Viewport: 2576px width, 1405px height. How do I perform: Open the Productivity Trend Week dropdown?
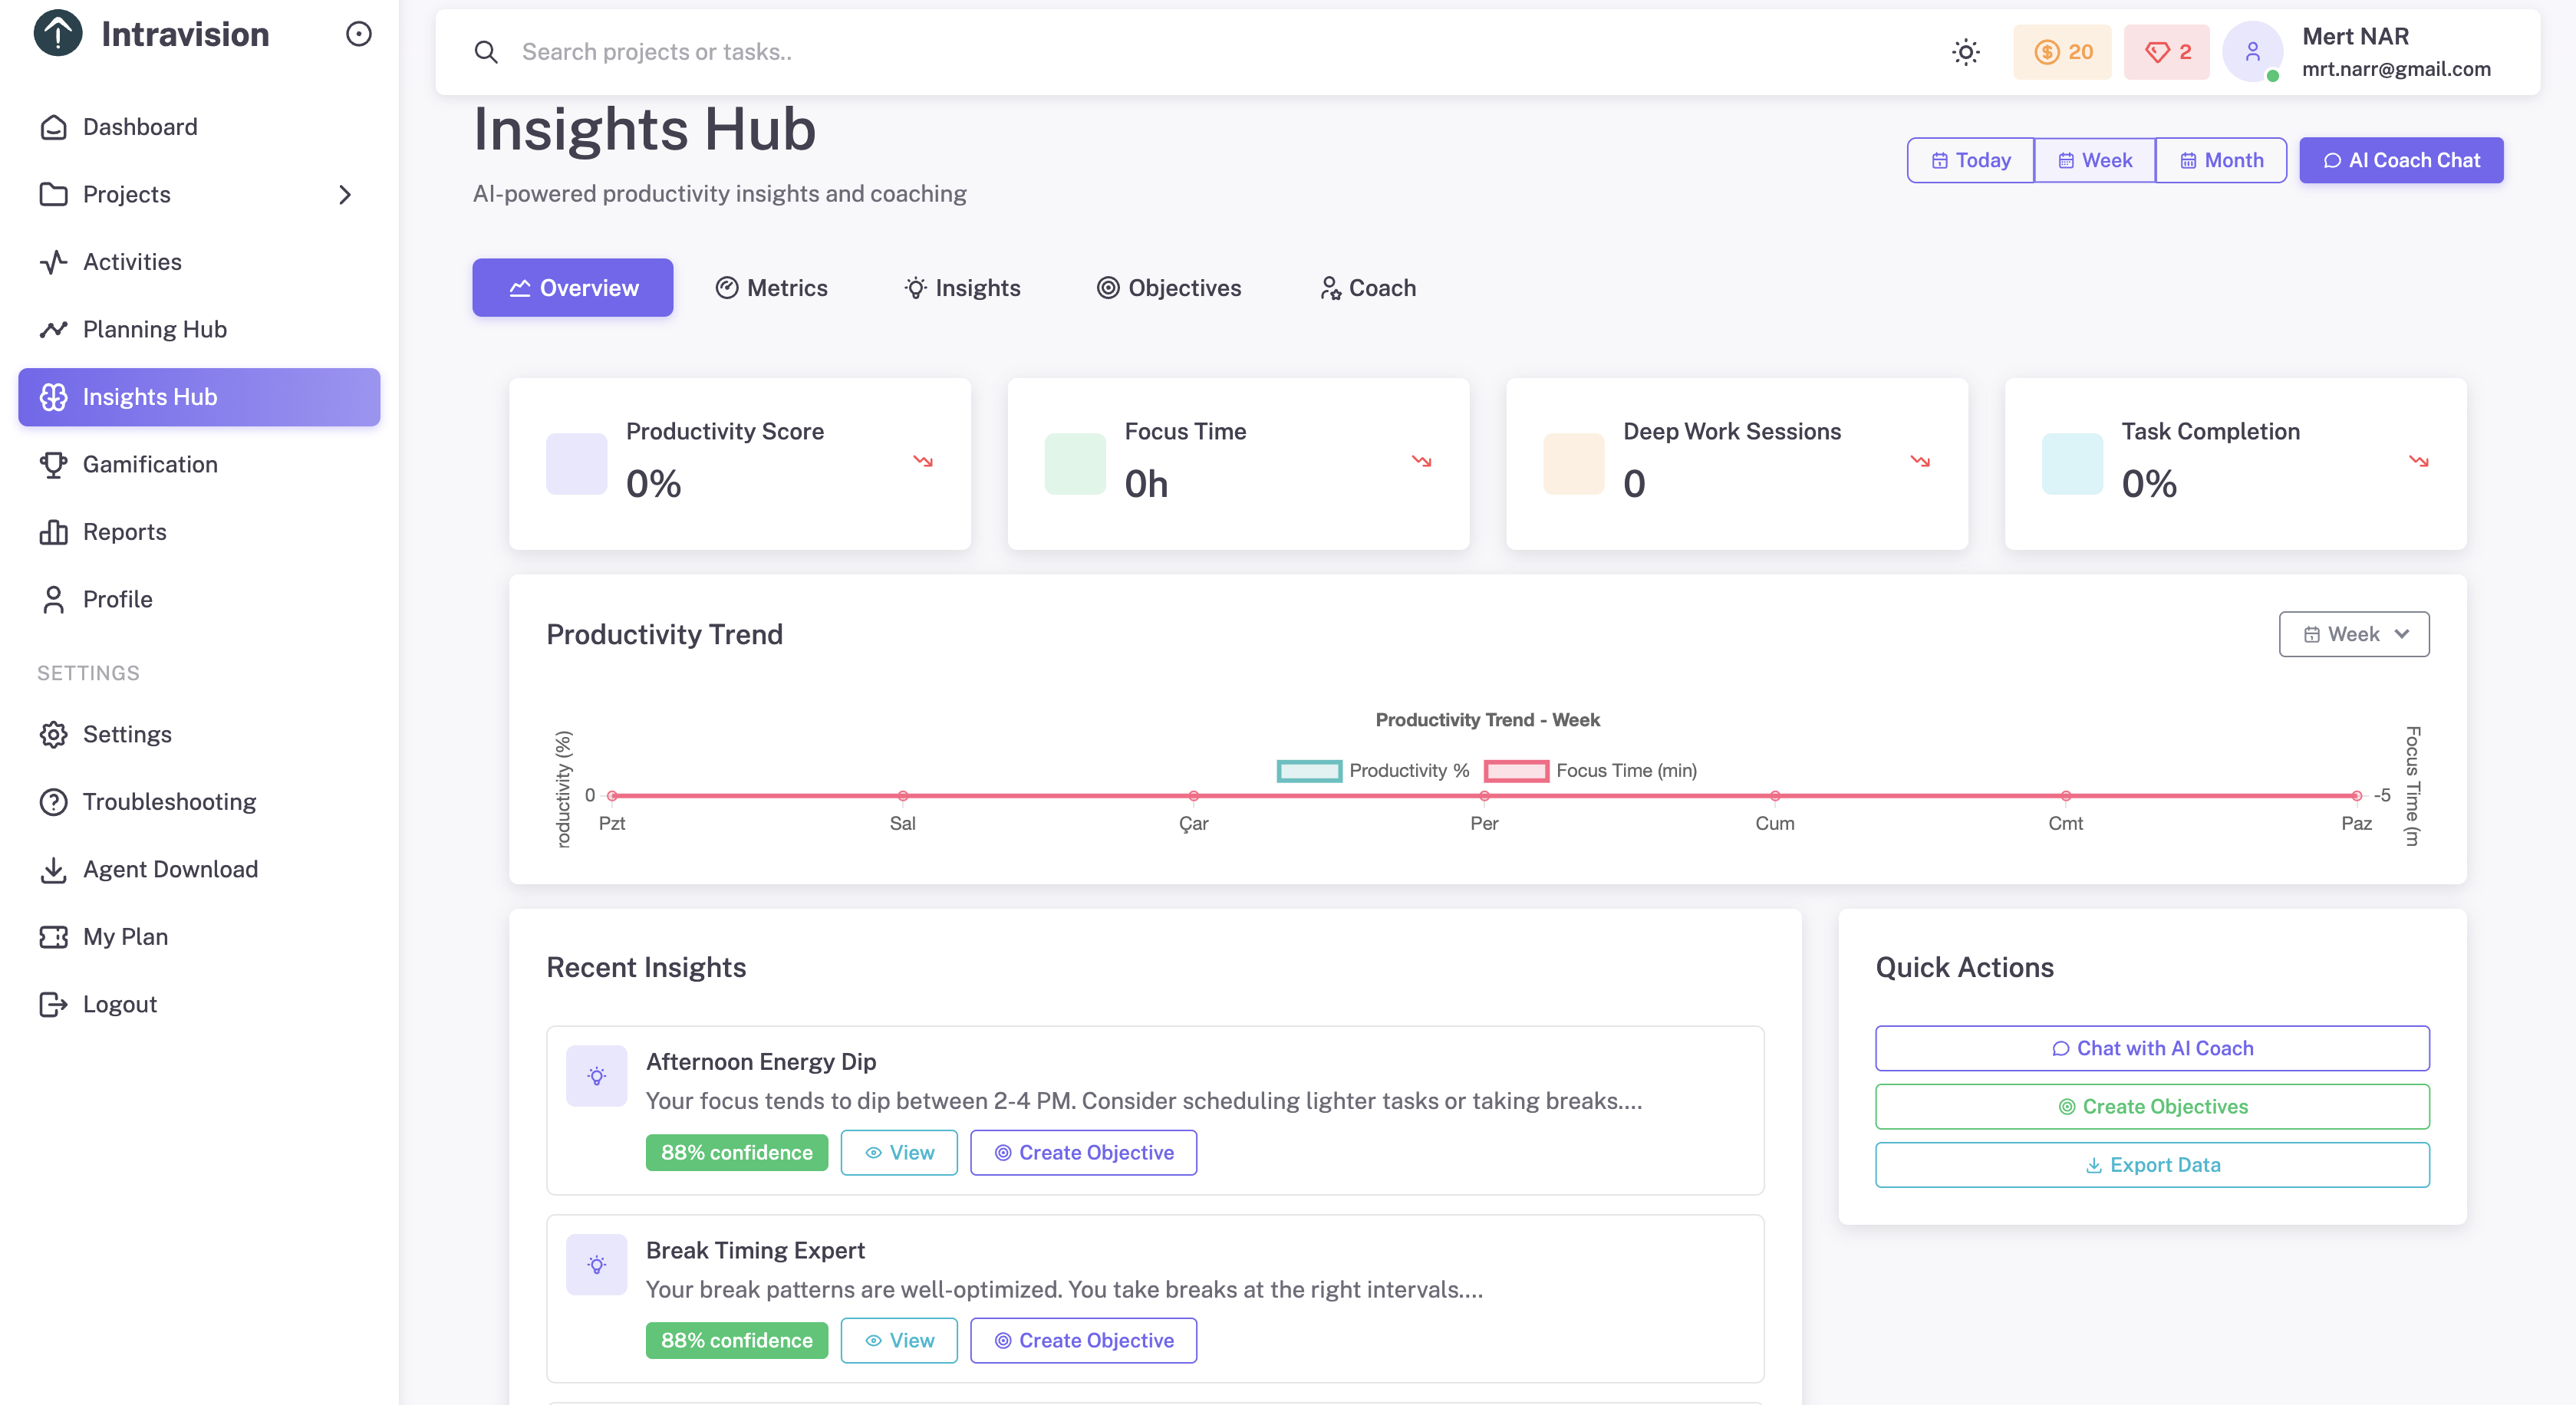tap(2353, 634)
